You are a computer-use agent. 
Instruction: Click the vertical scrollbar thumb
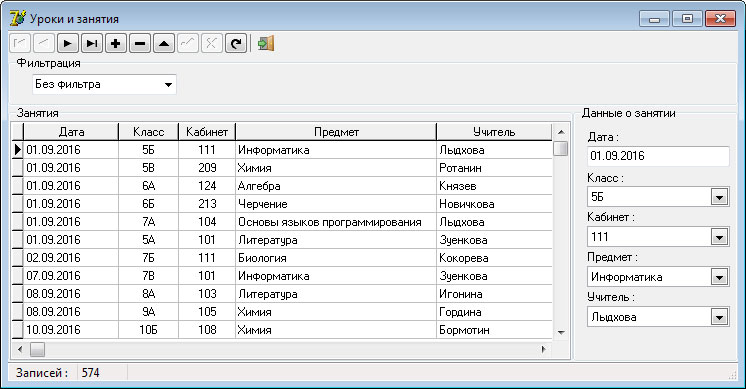[561, 148]
